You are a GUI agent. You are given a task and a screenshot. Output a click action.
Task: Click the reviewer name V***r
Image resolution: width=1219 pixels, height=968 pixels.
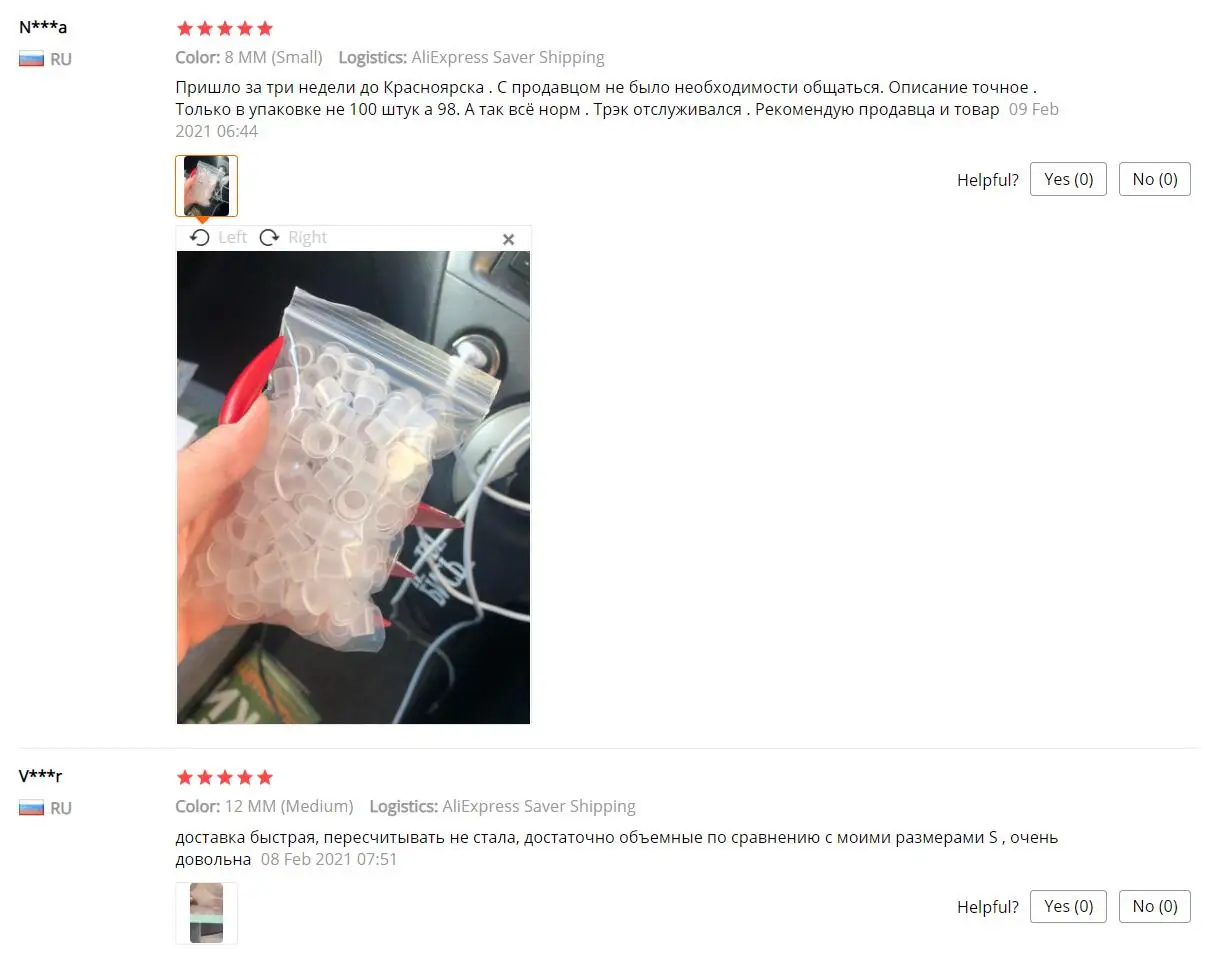click(40, 775)
